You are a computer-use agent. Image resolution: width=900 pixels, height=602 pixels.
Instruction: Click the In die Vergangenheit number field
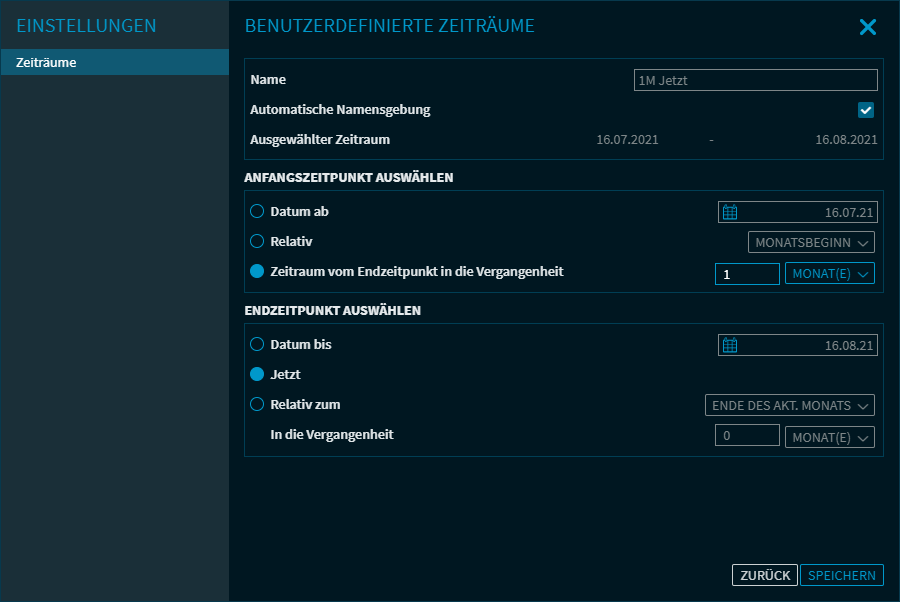(746, 436)
